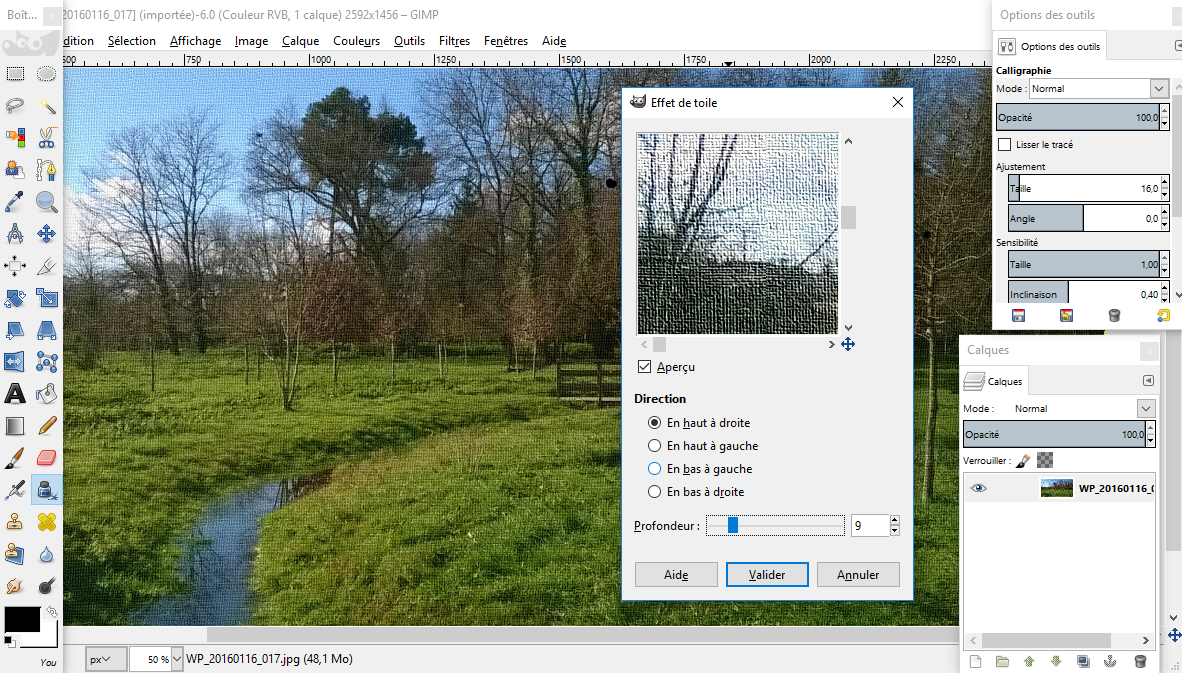Open the Filtres menu
This screenshot has width=1182, height=673.
pos(454,41)
